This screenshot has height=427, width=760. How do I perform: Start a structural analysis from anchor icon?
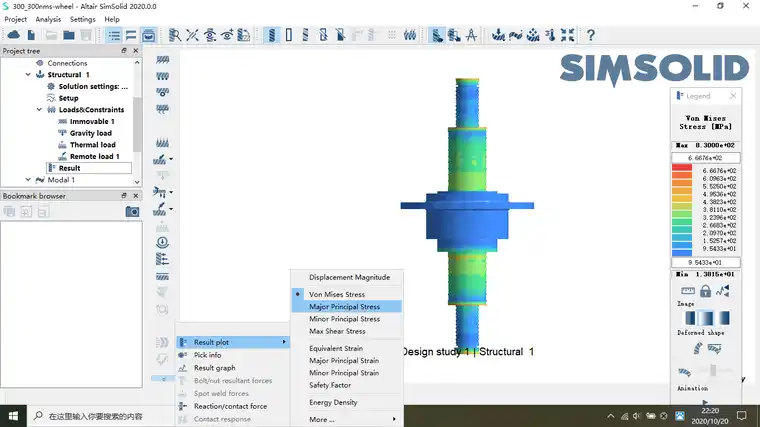[498, 35]
